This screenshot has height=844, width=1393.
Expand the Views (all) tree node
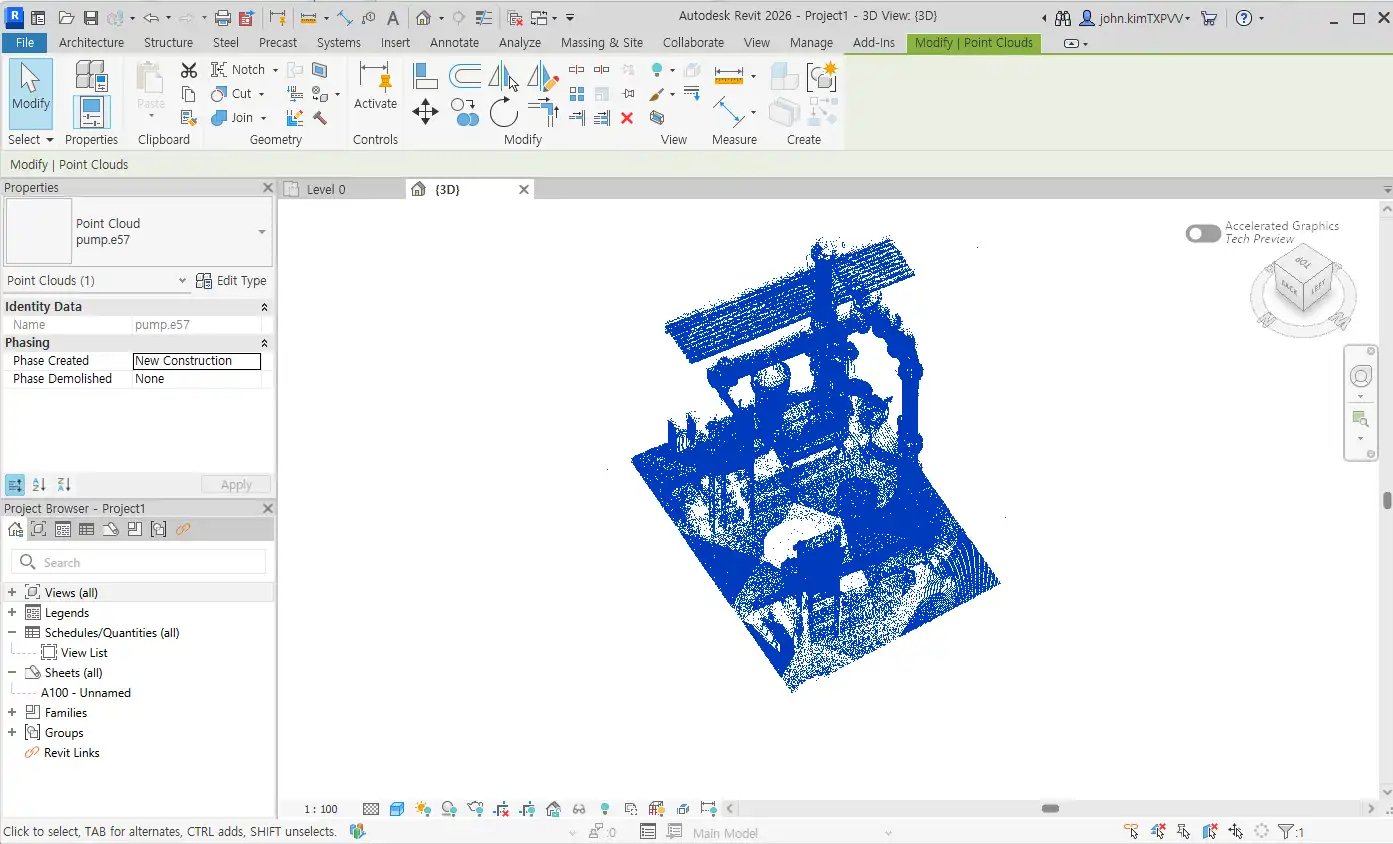tap(12, 593)
